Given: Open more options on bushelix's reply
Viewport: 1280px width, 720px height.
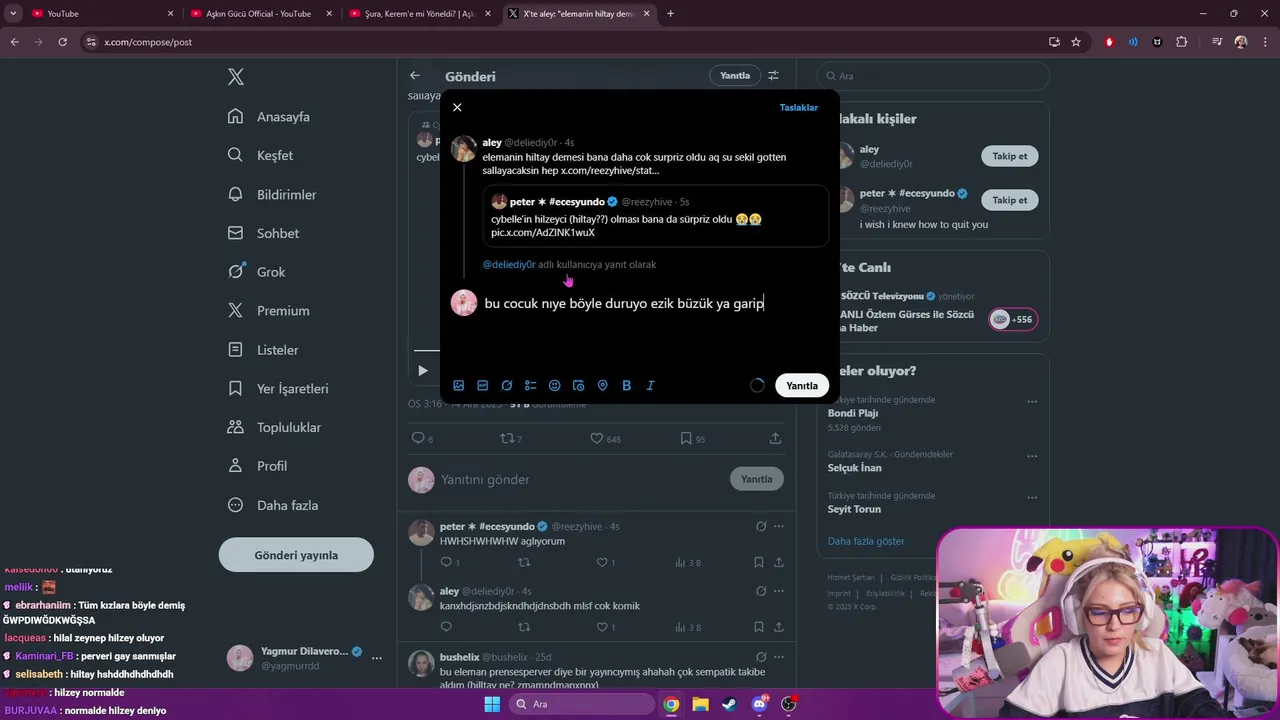Looking at the screenshot, I should pyautogui.click(x=779, y=657).
